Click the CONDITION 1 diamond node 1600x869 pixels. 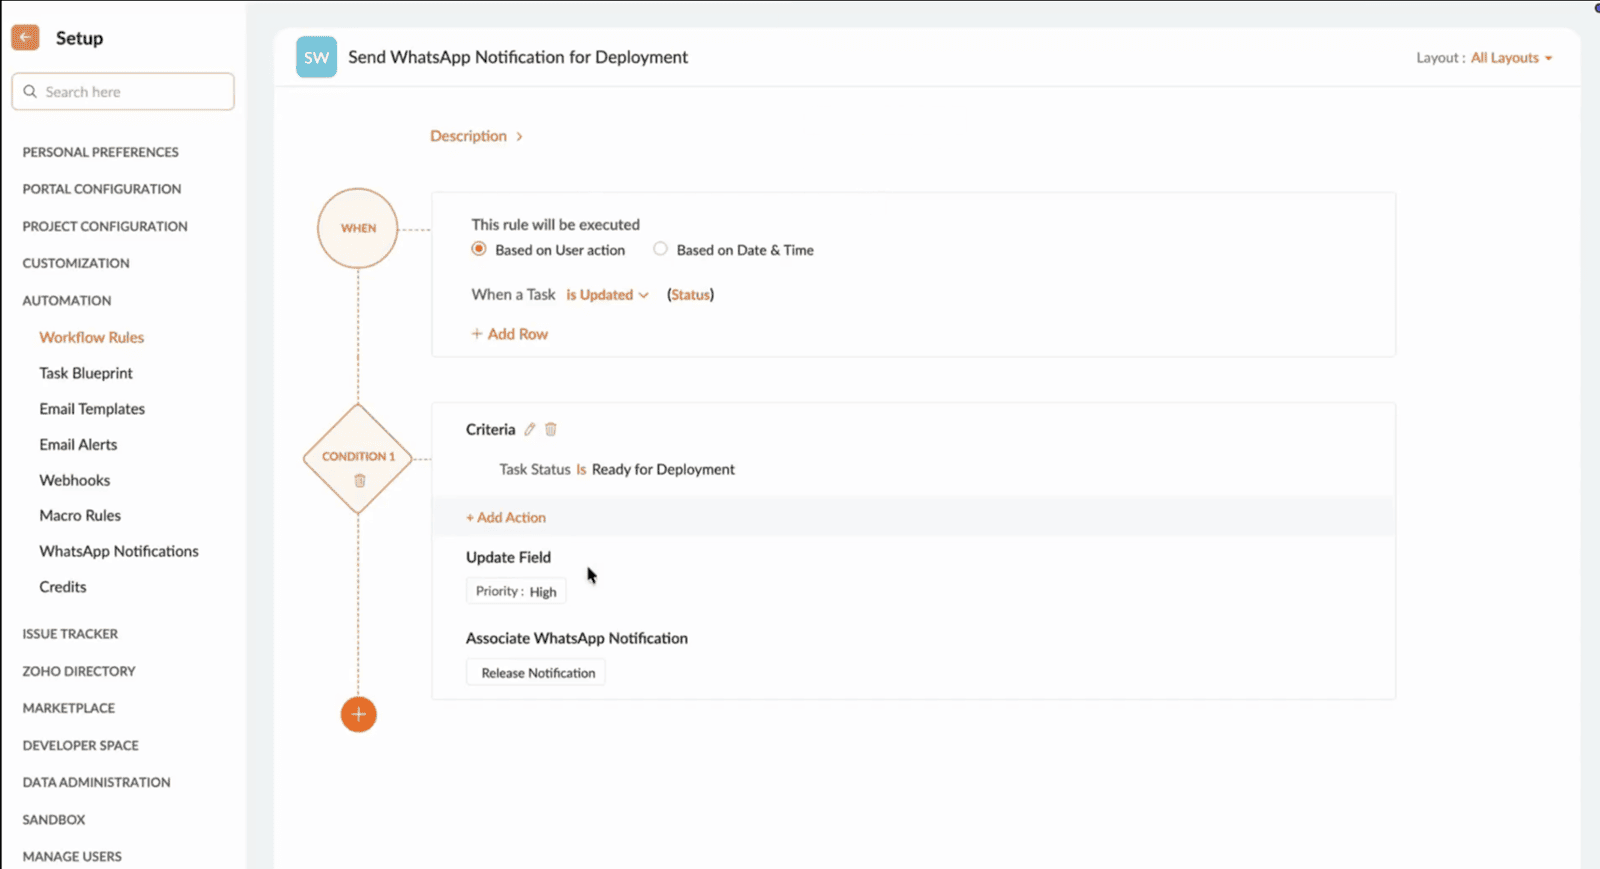tap(358, 459)
